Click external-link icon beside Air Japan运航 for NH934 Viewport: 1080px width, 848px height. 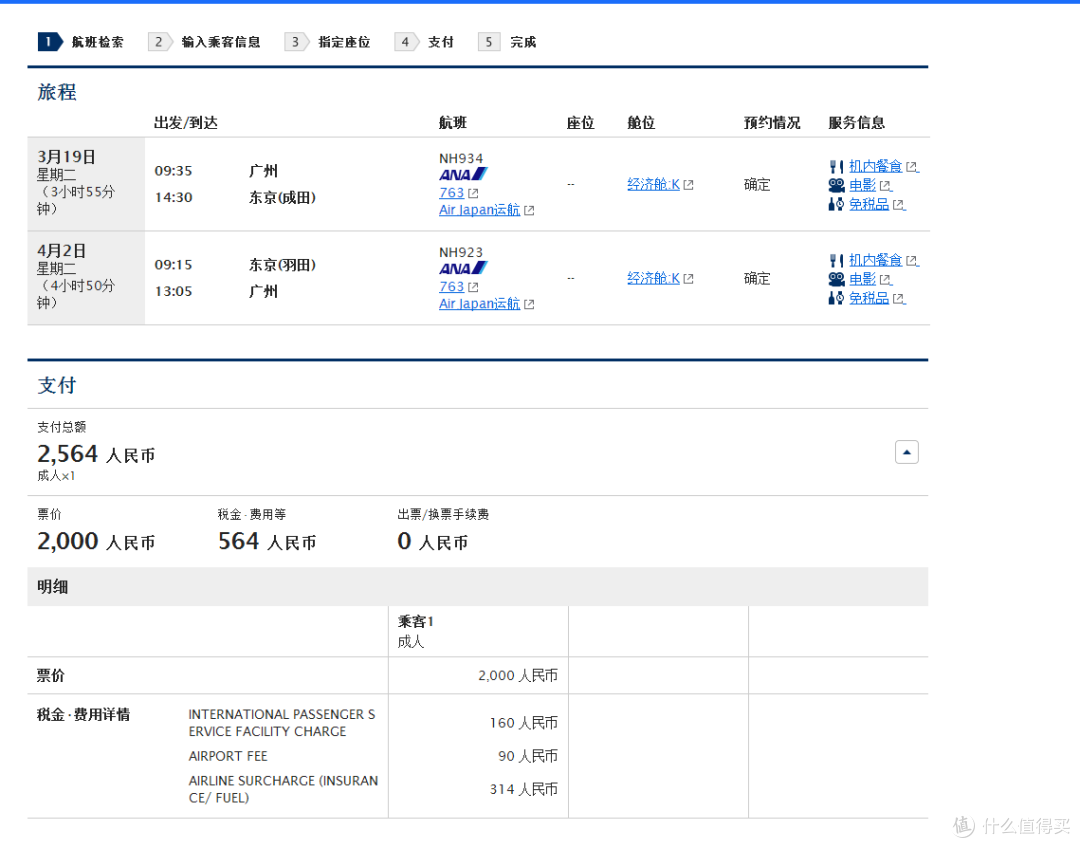tap(529, 210)
